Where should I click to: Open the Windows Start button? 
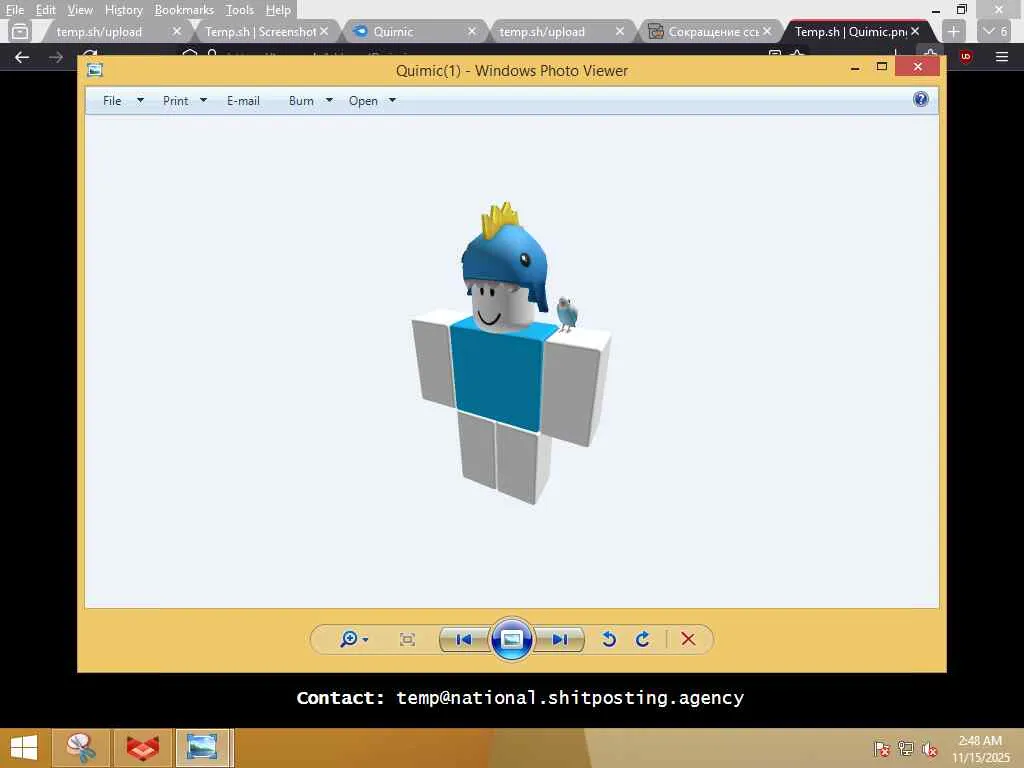(x=24, y=748)
